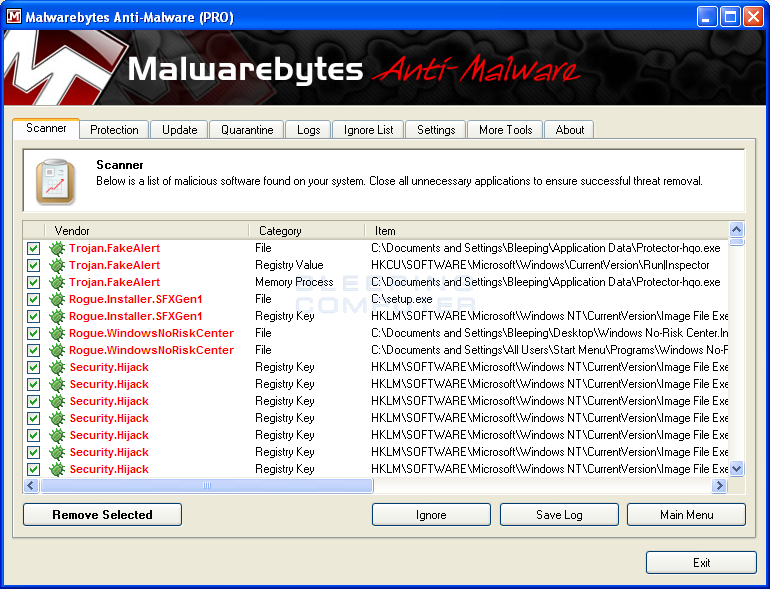Sort the list by the Vendor column header
770x589 pixels.
(146, 230)
